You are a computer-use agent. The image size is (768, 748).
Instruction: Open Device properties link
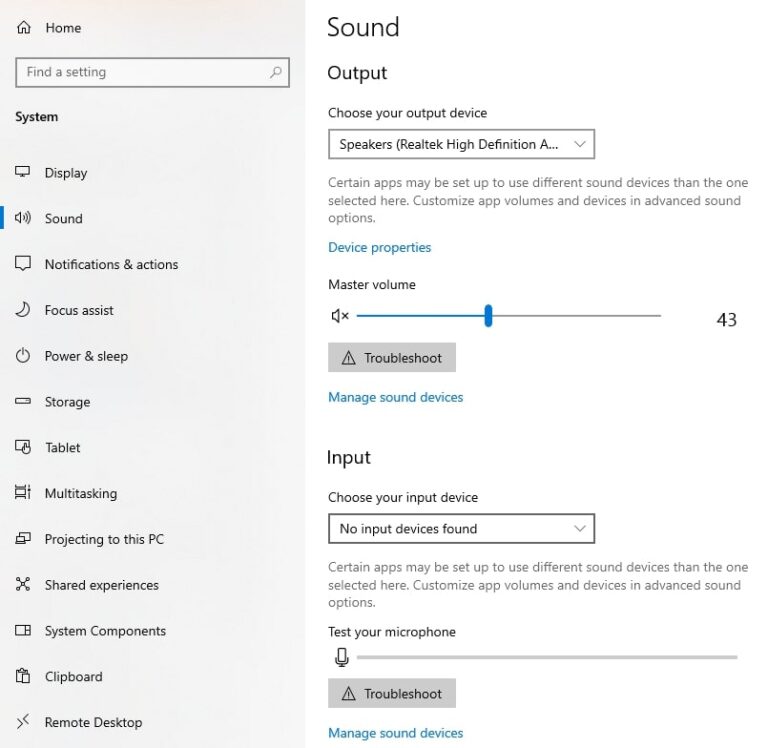(380, 247)
